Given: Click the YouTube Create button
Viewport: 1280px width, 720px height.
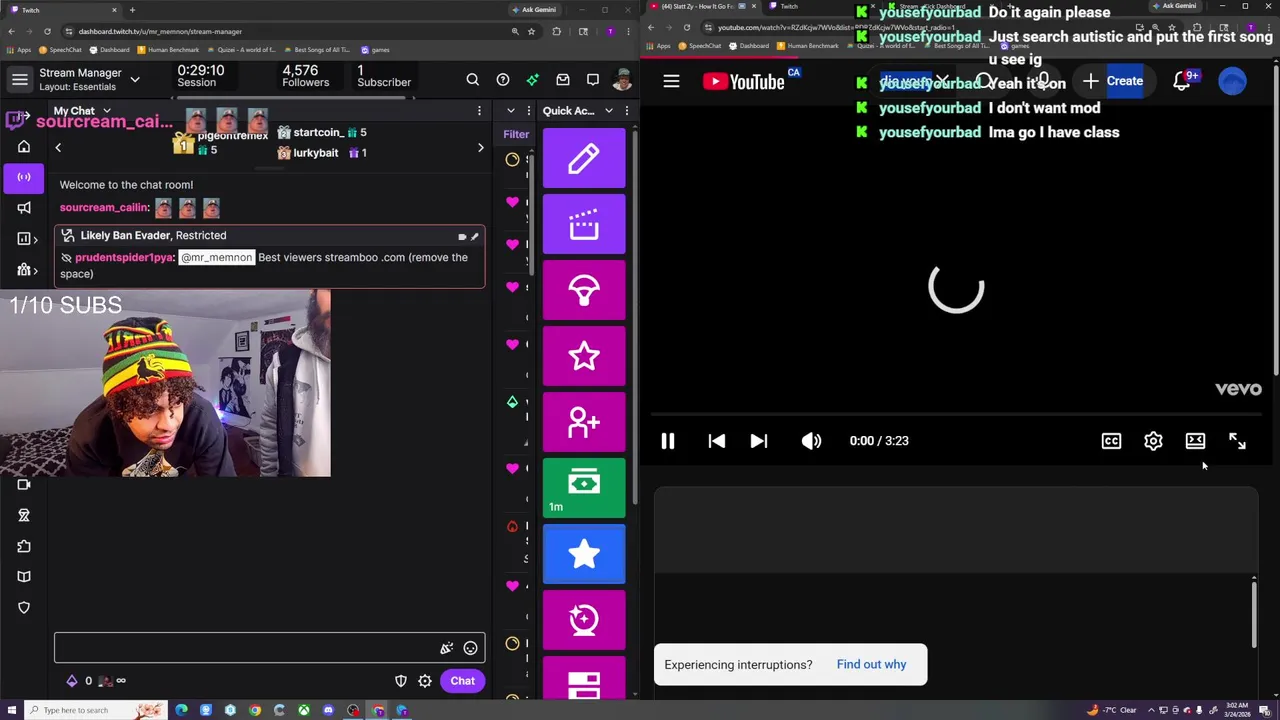Looking at the screenshot, I should 1112,81.
